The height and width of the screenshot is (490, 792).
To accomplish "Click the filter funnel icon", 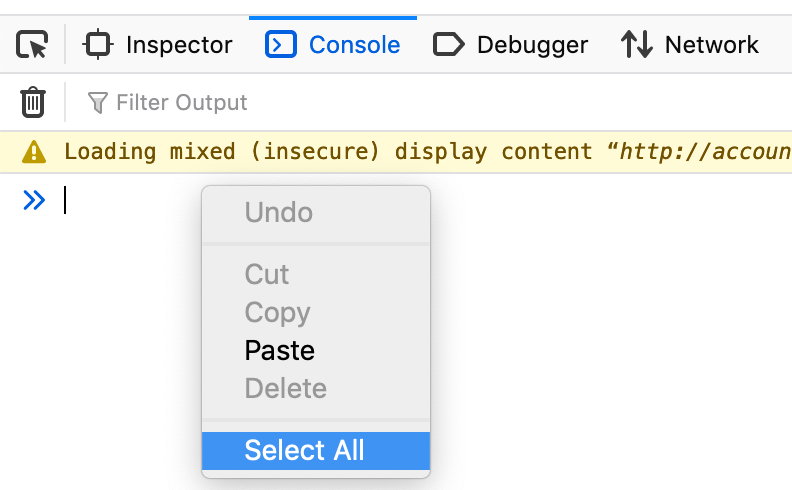I will (x=97, y=102).
